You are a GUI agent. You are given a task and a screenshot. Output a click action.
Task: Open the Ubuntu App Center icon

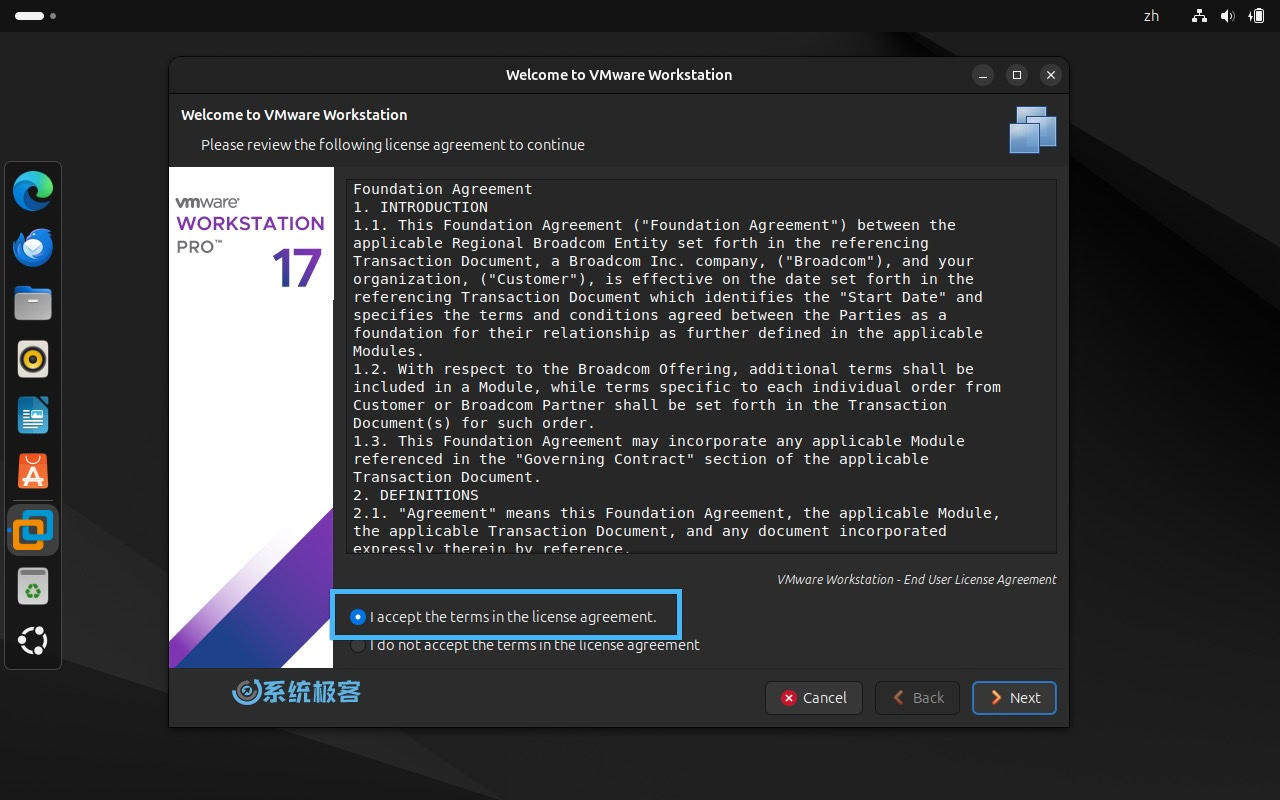[33, 471]
